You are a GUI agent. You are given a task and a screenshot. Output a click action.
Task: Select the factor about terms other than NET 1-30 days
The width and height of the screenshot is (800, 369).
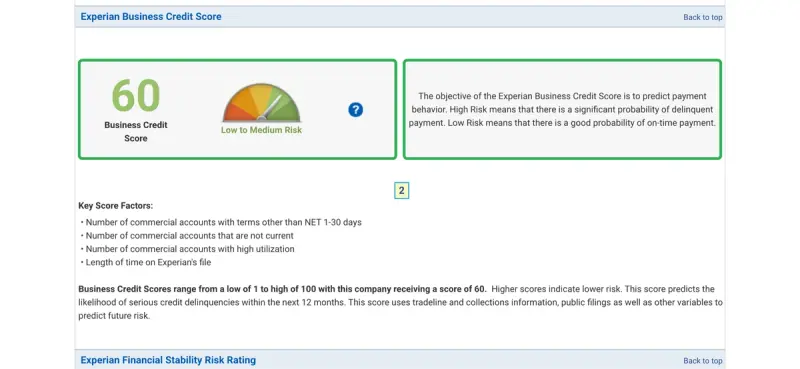[x=223, y=223]
